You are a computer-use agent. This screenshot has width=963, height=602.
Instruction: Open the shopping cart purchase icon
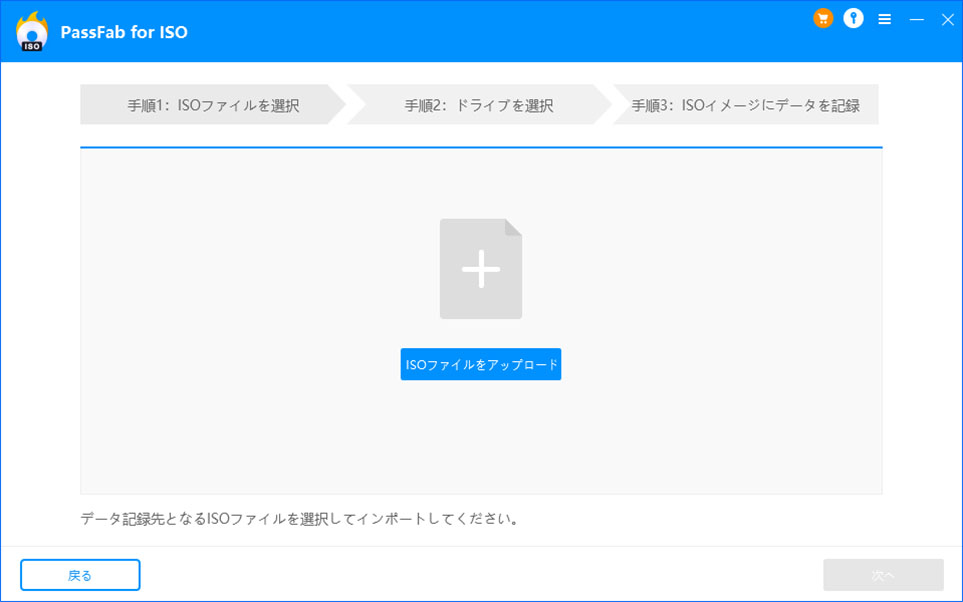click(x=823, y=18)
